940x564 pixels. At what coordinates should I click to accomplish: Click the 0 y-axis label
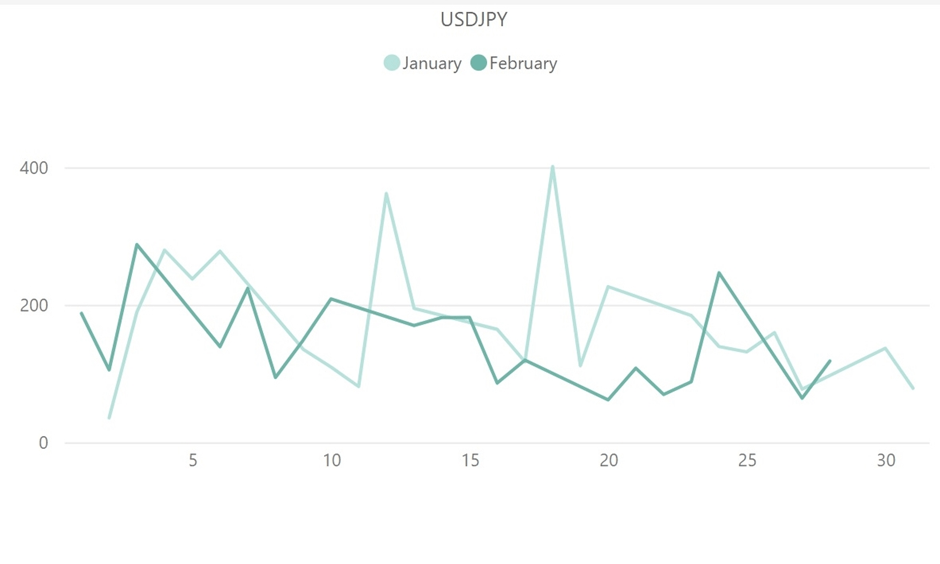pos(43,443)
